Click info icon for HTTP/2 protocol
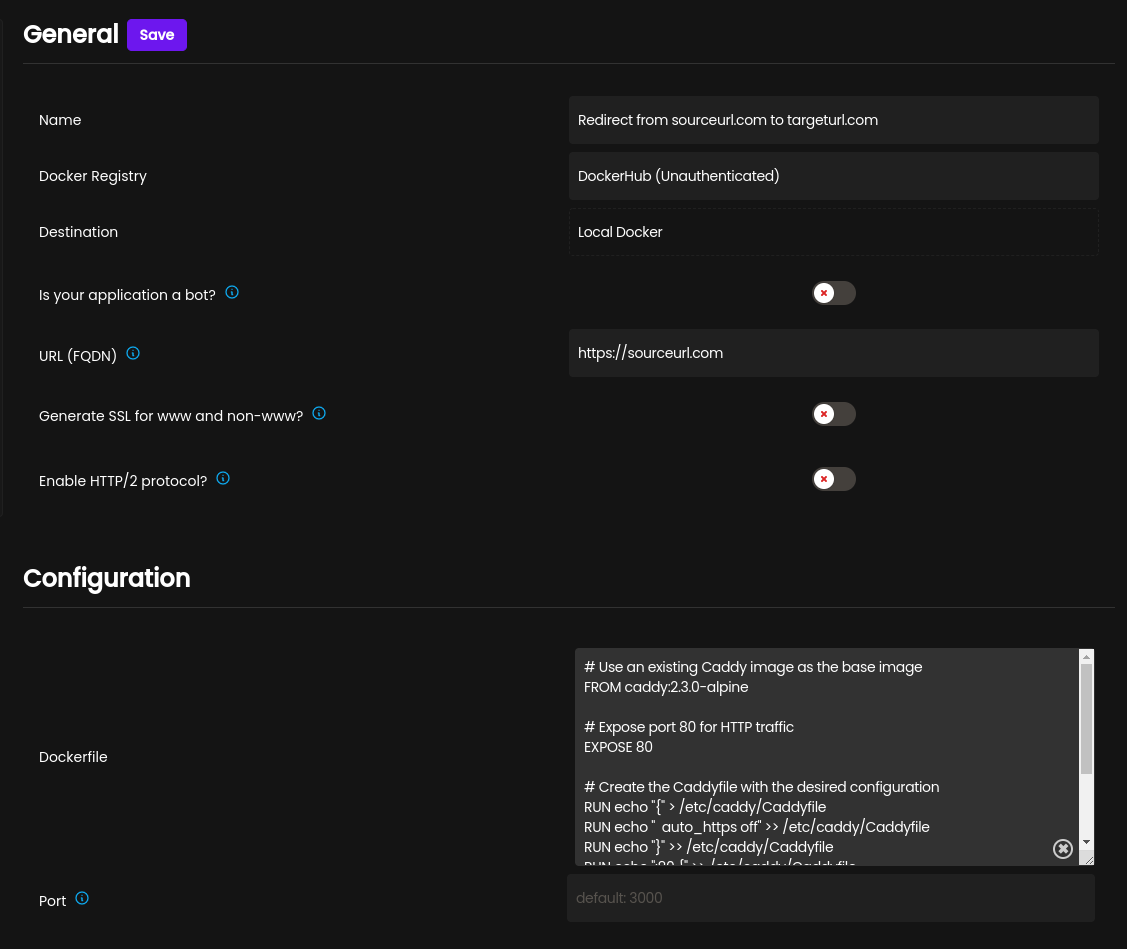This screenshot has height=949, width=1127. 223,478
